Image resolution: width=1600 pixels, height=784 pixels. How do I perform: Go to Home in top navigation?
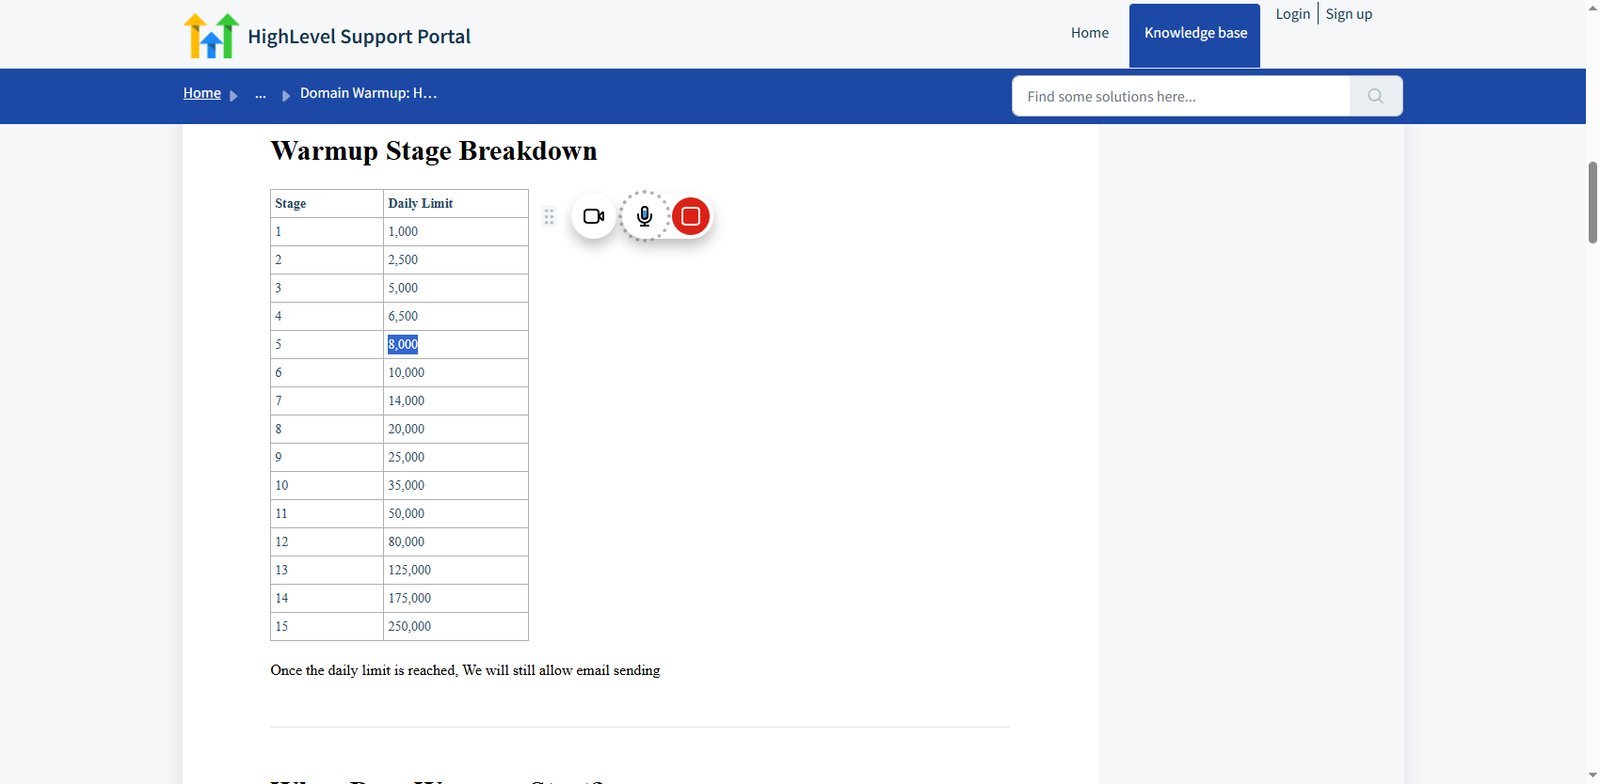[1090, 33]
